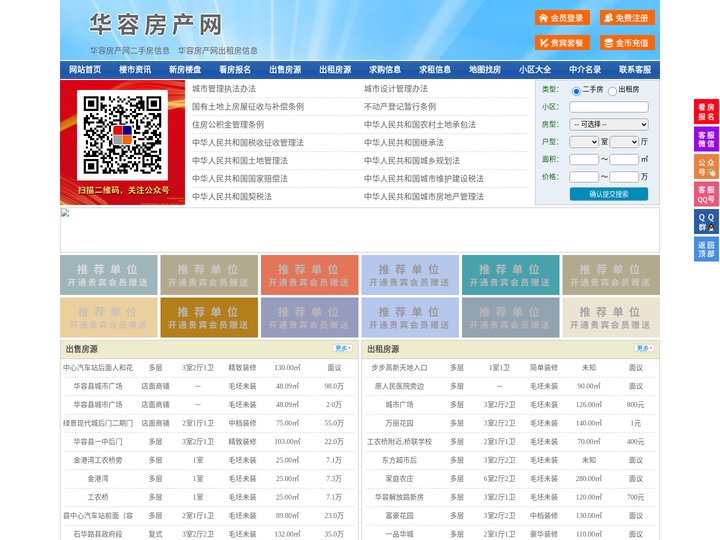Open the 求购信息 nav item

[x=385, y=70]
